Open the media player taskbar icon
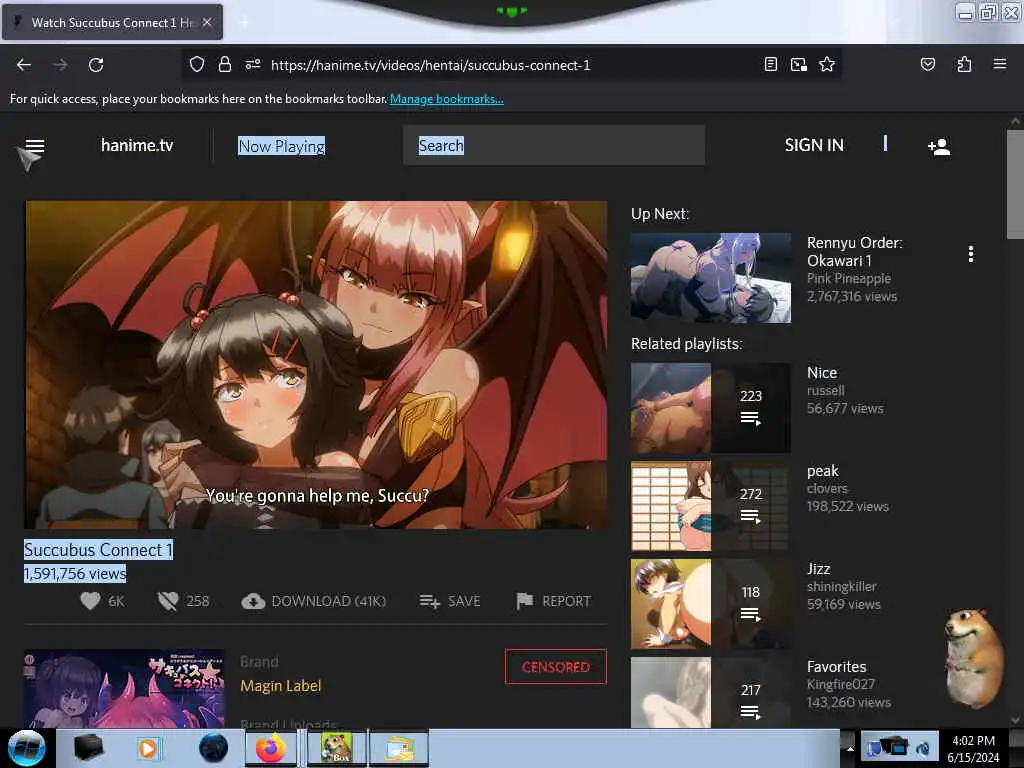The height and width of the screenshot is (768, 1024). [148, 748]
